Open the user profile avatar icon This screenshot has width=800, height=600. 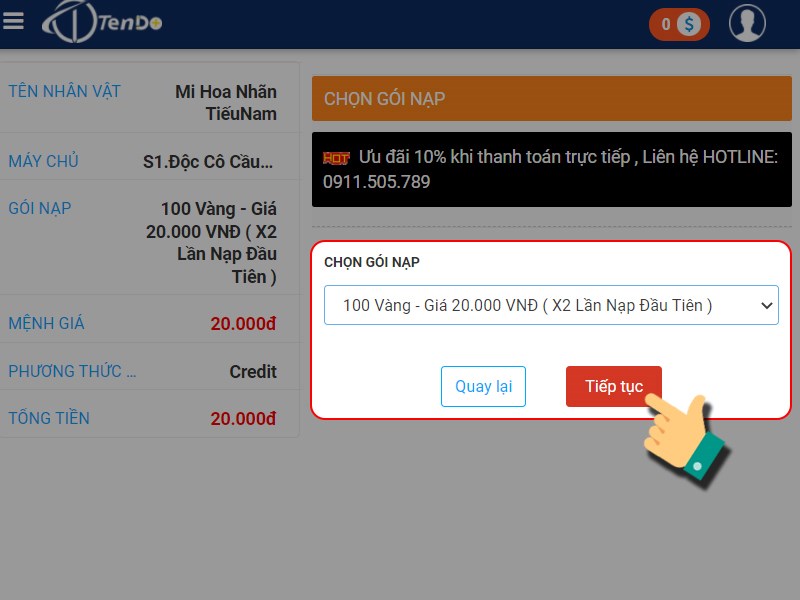(747, 23)
